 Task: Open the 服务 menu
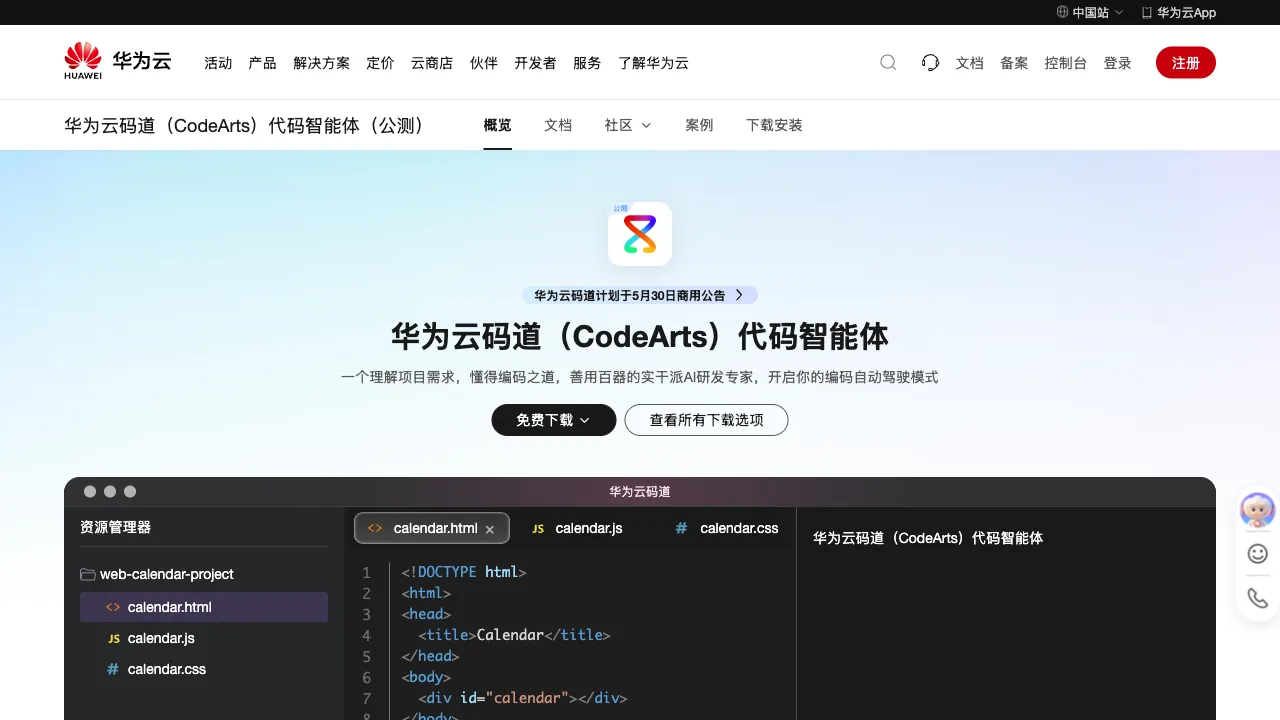587,62
